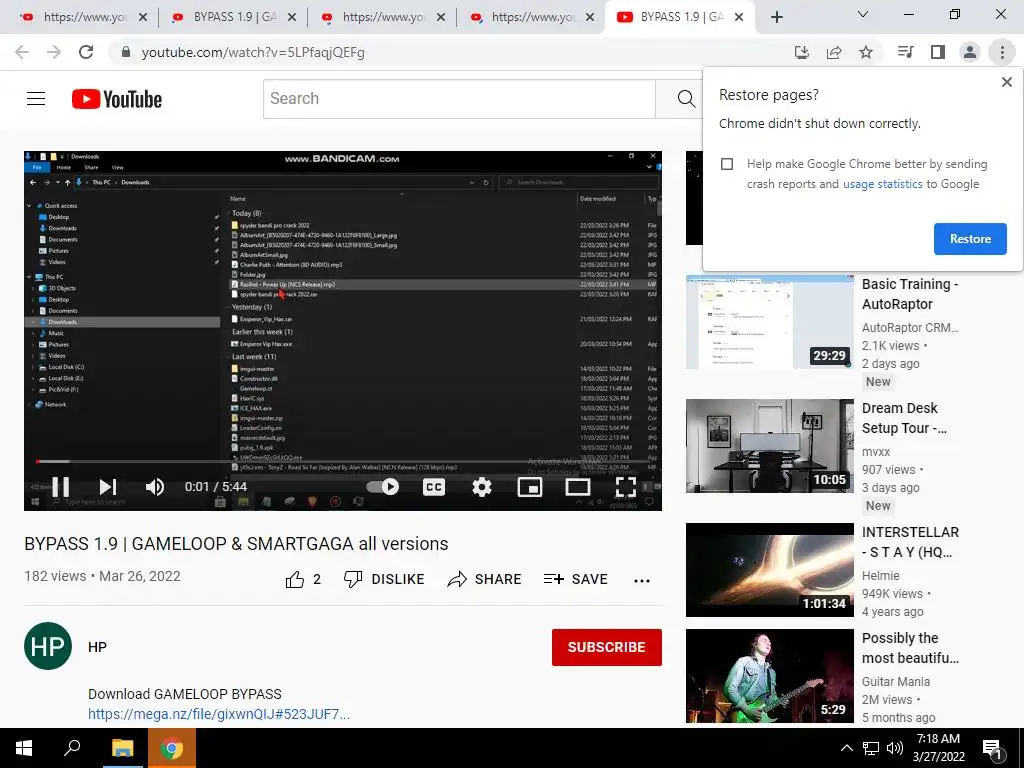Viewport: 1024px width, 768px height.
Task: Open AutoRaptor CRM channel name
Action: [x=910, y=328]
